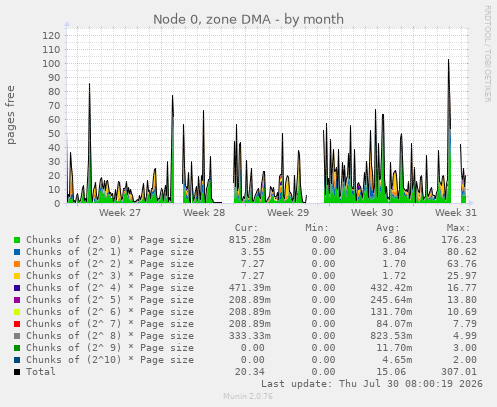This screenshot has width=497, height=407.
Task: Click the magenta swatch for 2^5 chunks
Action: tap(17, 300)
